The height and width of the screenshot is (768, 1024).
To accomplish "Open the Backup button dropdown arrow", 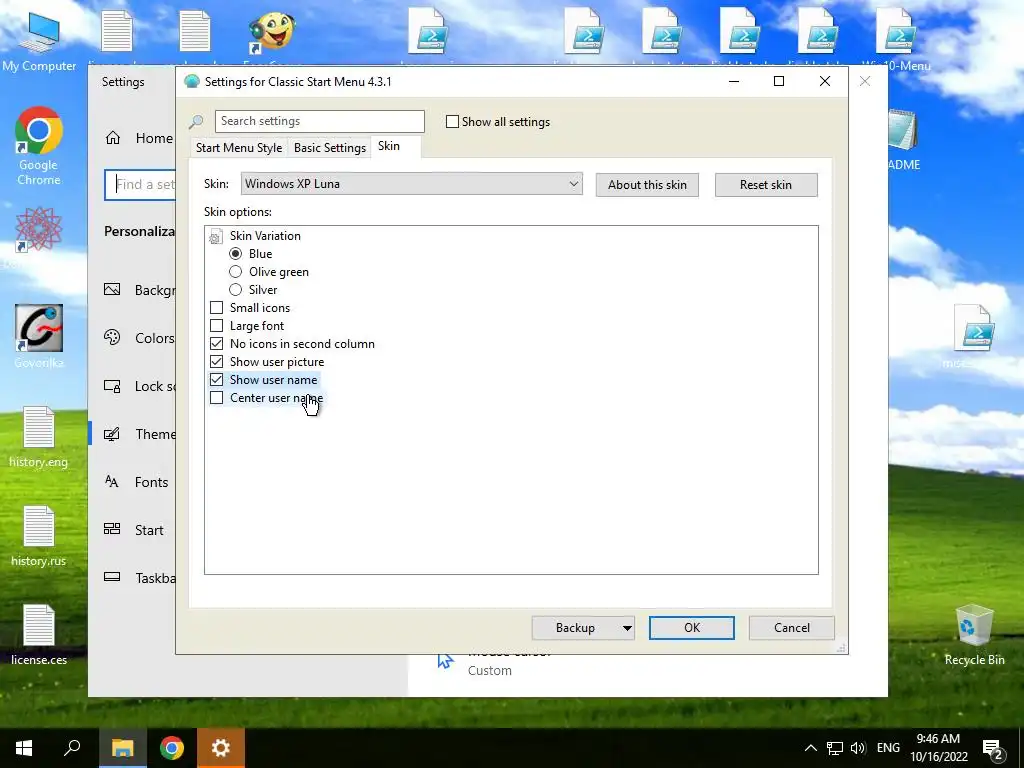I will tap(627, 628).
